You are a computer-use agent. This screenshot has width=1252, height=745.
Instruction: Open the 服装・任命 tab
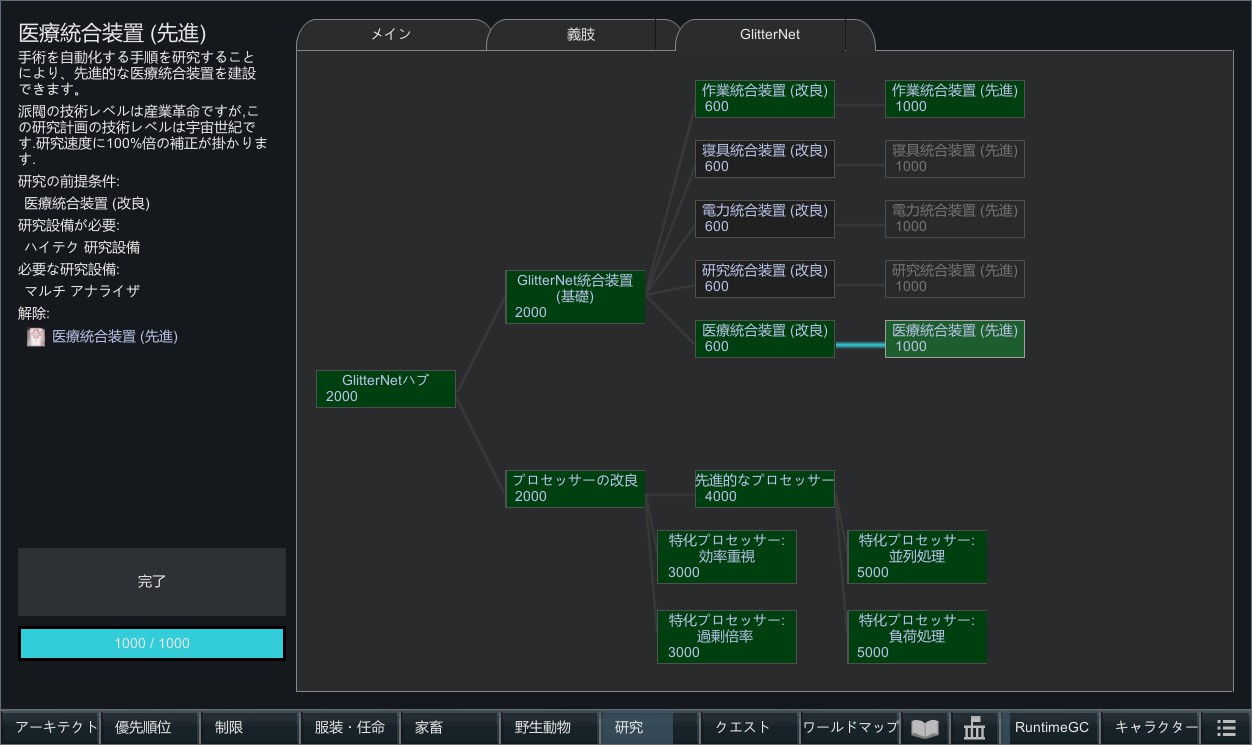coord(350,728)
